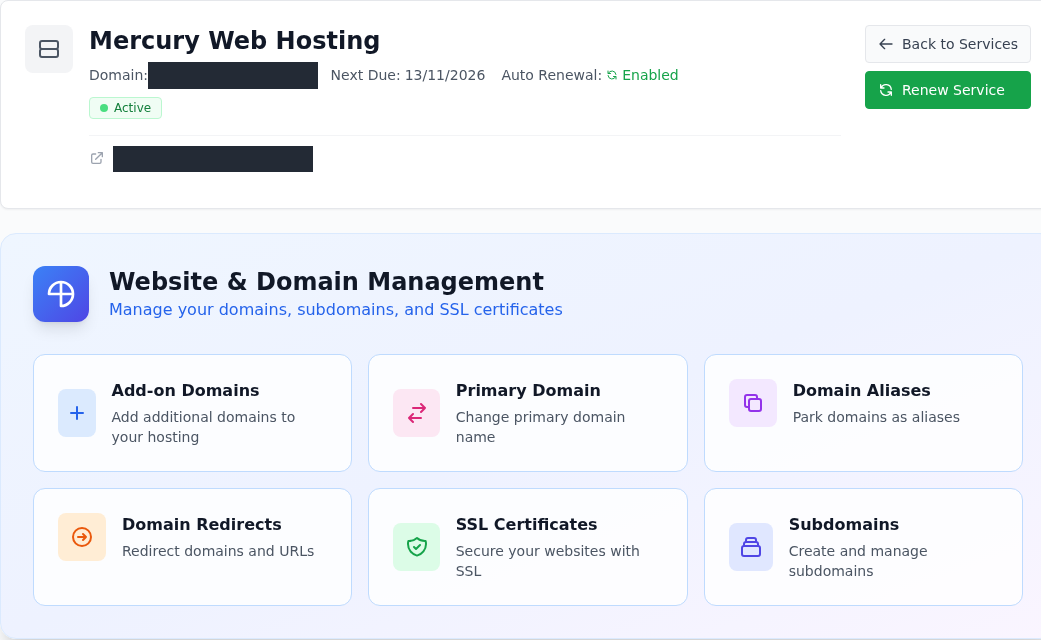The image size is (1041, 640).
Task: Click the SSL Certificates shield icon
Action: (416, 547)
